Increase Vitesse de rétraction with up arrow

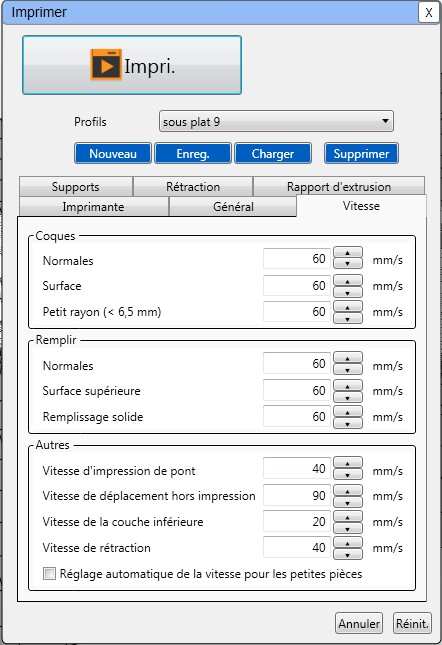[x=348, y=543]
